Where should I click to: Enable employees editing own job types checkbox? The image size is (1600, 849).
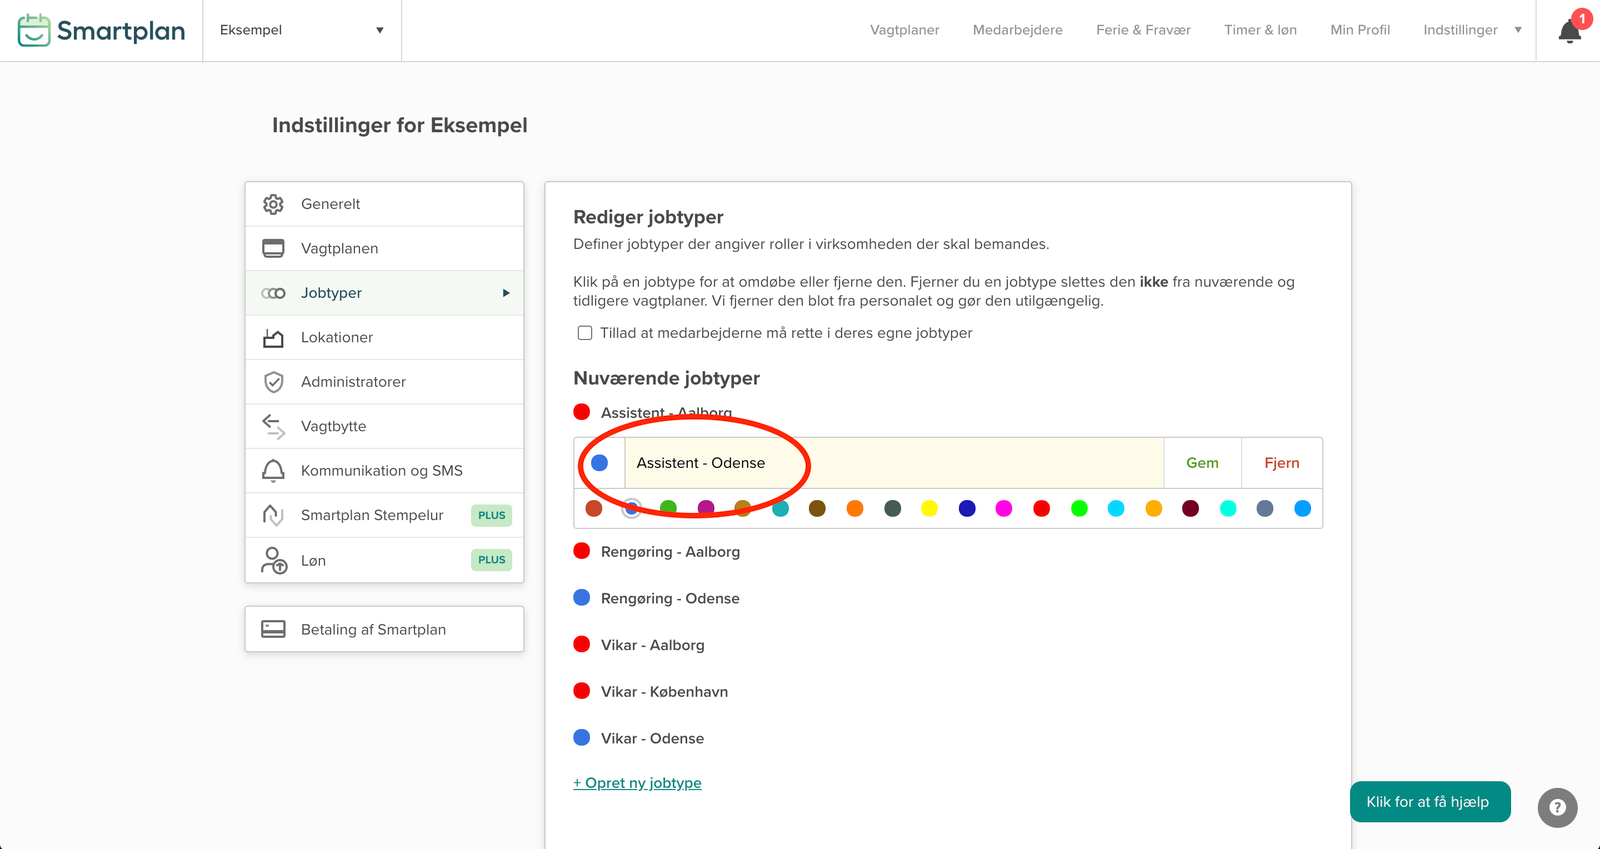coord(585,333)
